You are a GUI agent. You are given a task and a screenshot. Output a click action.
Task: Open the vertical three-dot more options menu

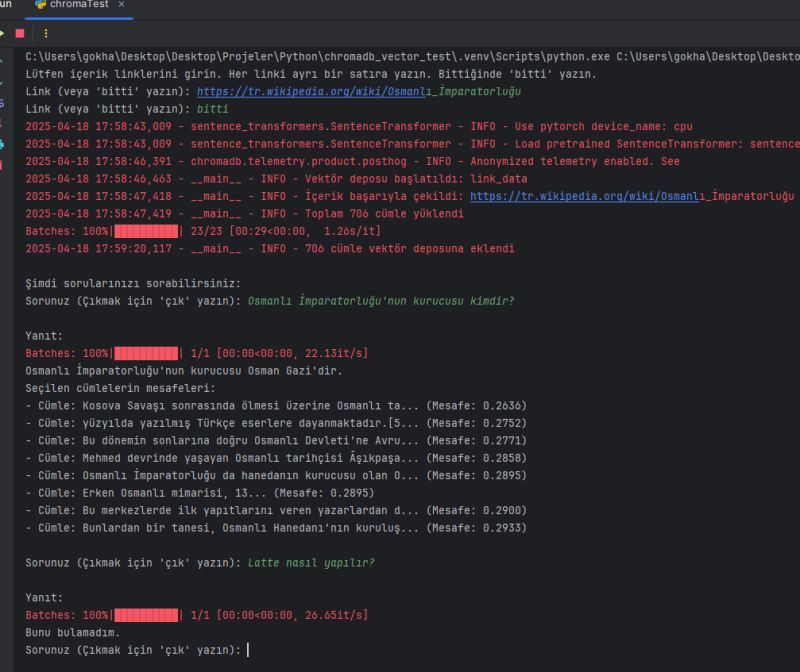point(45,33)
